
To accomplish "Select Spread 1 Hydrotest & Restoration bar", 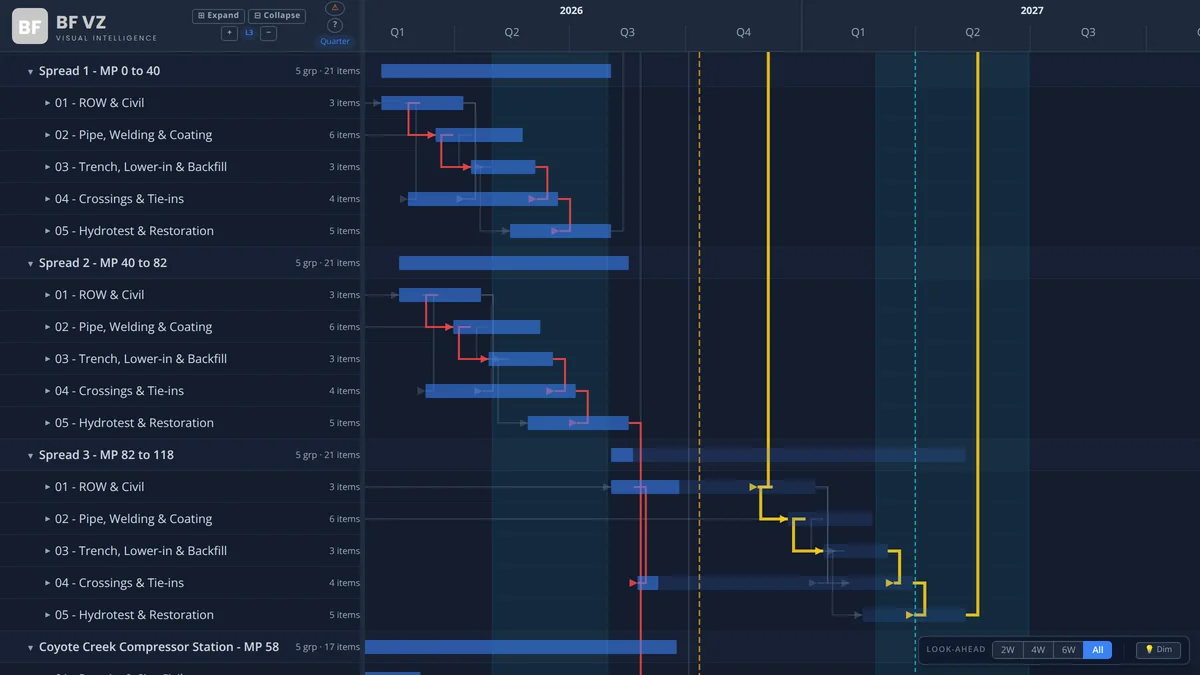I will (560, 231).
